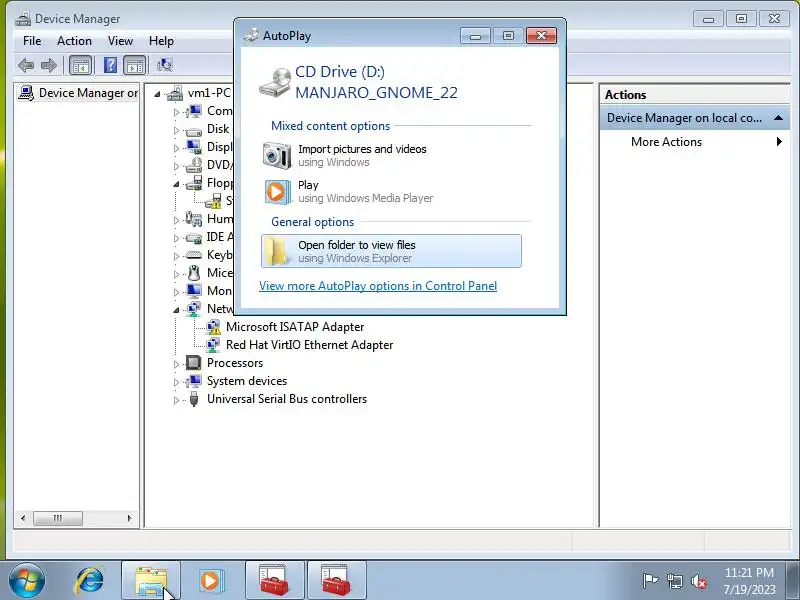Close the AutoPlay dialog
800x600 pixels.
pyautogui.click(x=541, y=35)
